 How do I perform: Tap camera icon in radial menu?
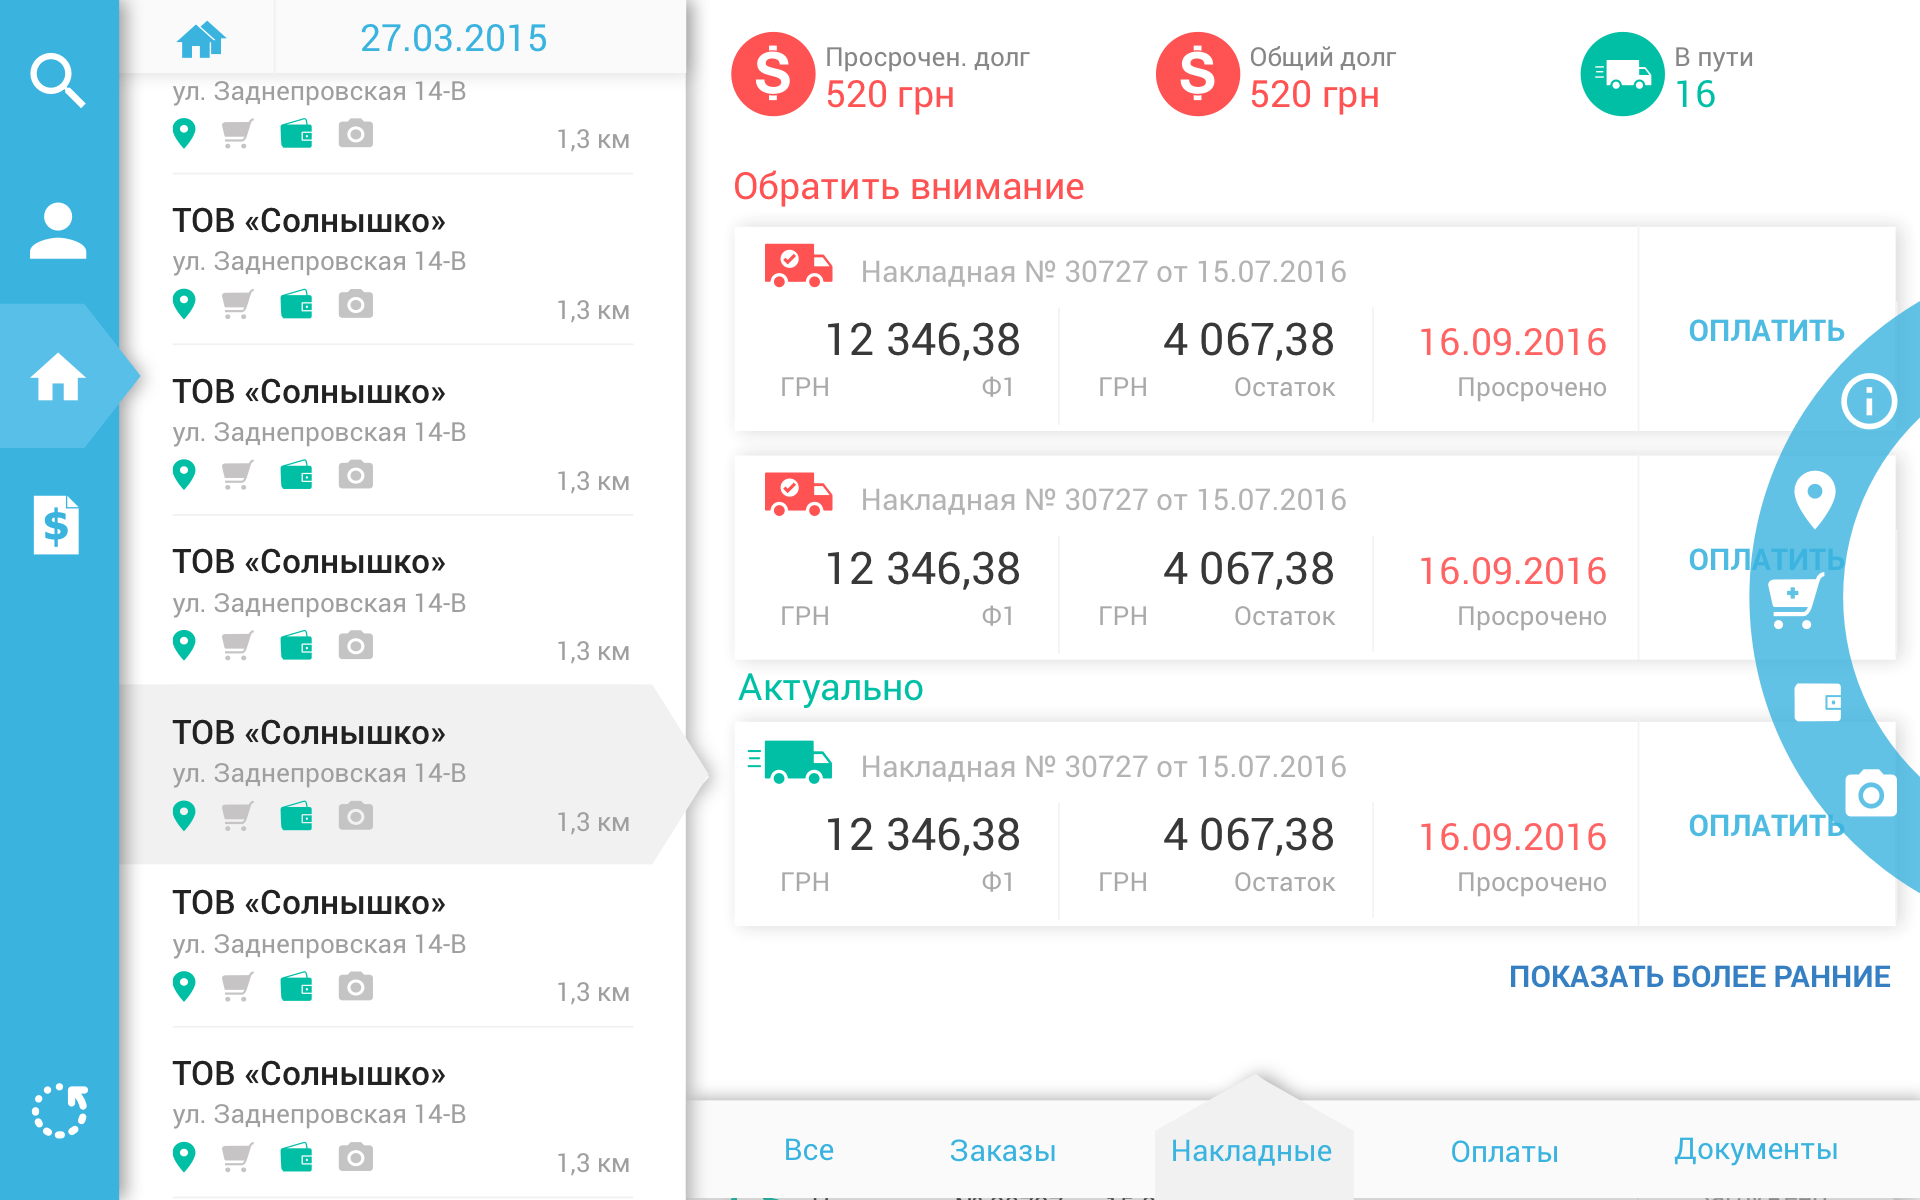(x=1871, y=794)
